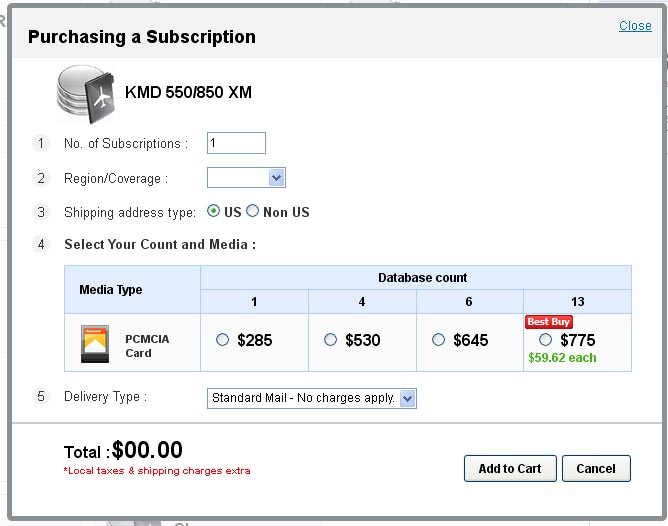The image size is (668, 526).
Task: Choose the $775 thirteen database option
Action: [545, 340]
